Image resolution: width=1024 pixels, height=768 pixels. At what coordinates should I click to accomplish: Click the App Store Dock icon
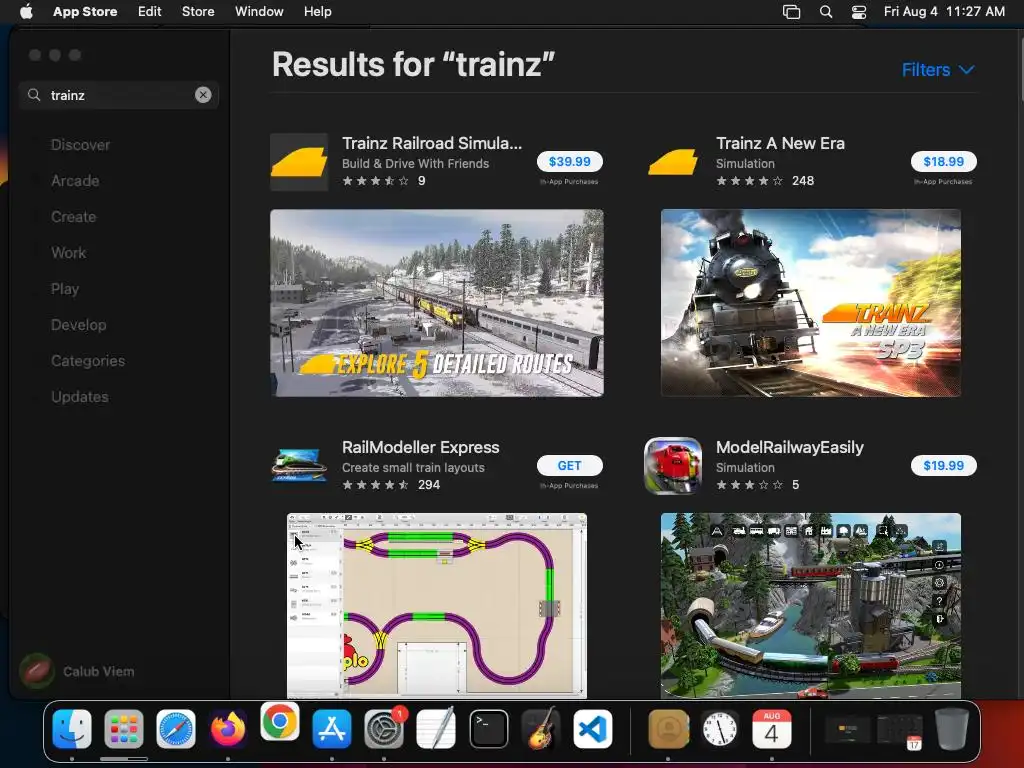[x=332, y=729]
